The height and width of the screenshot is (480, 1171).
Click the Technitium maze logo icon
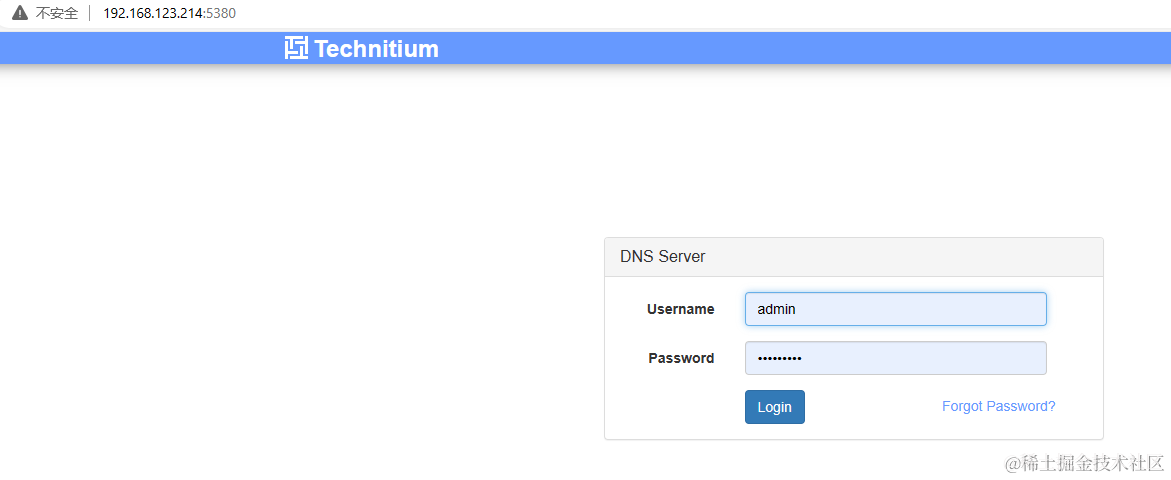(296, 48)
